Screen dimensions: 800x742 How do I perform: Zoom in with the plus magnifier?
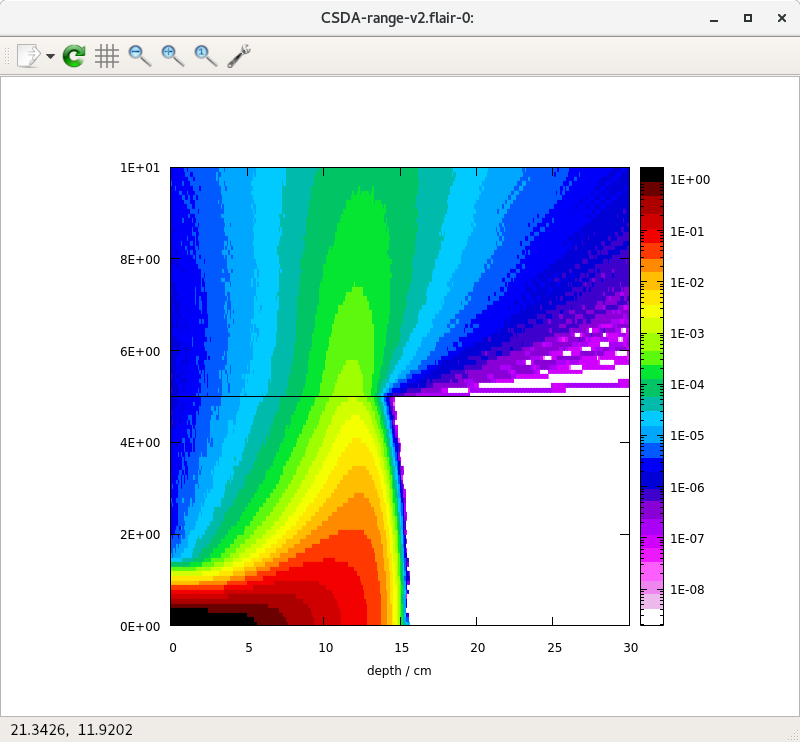tap(173, 56)
